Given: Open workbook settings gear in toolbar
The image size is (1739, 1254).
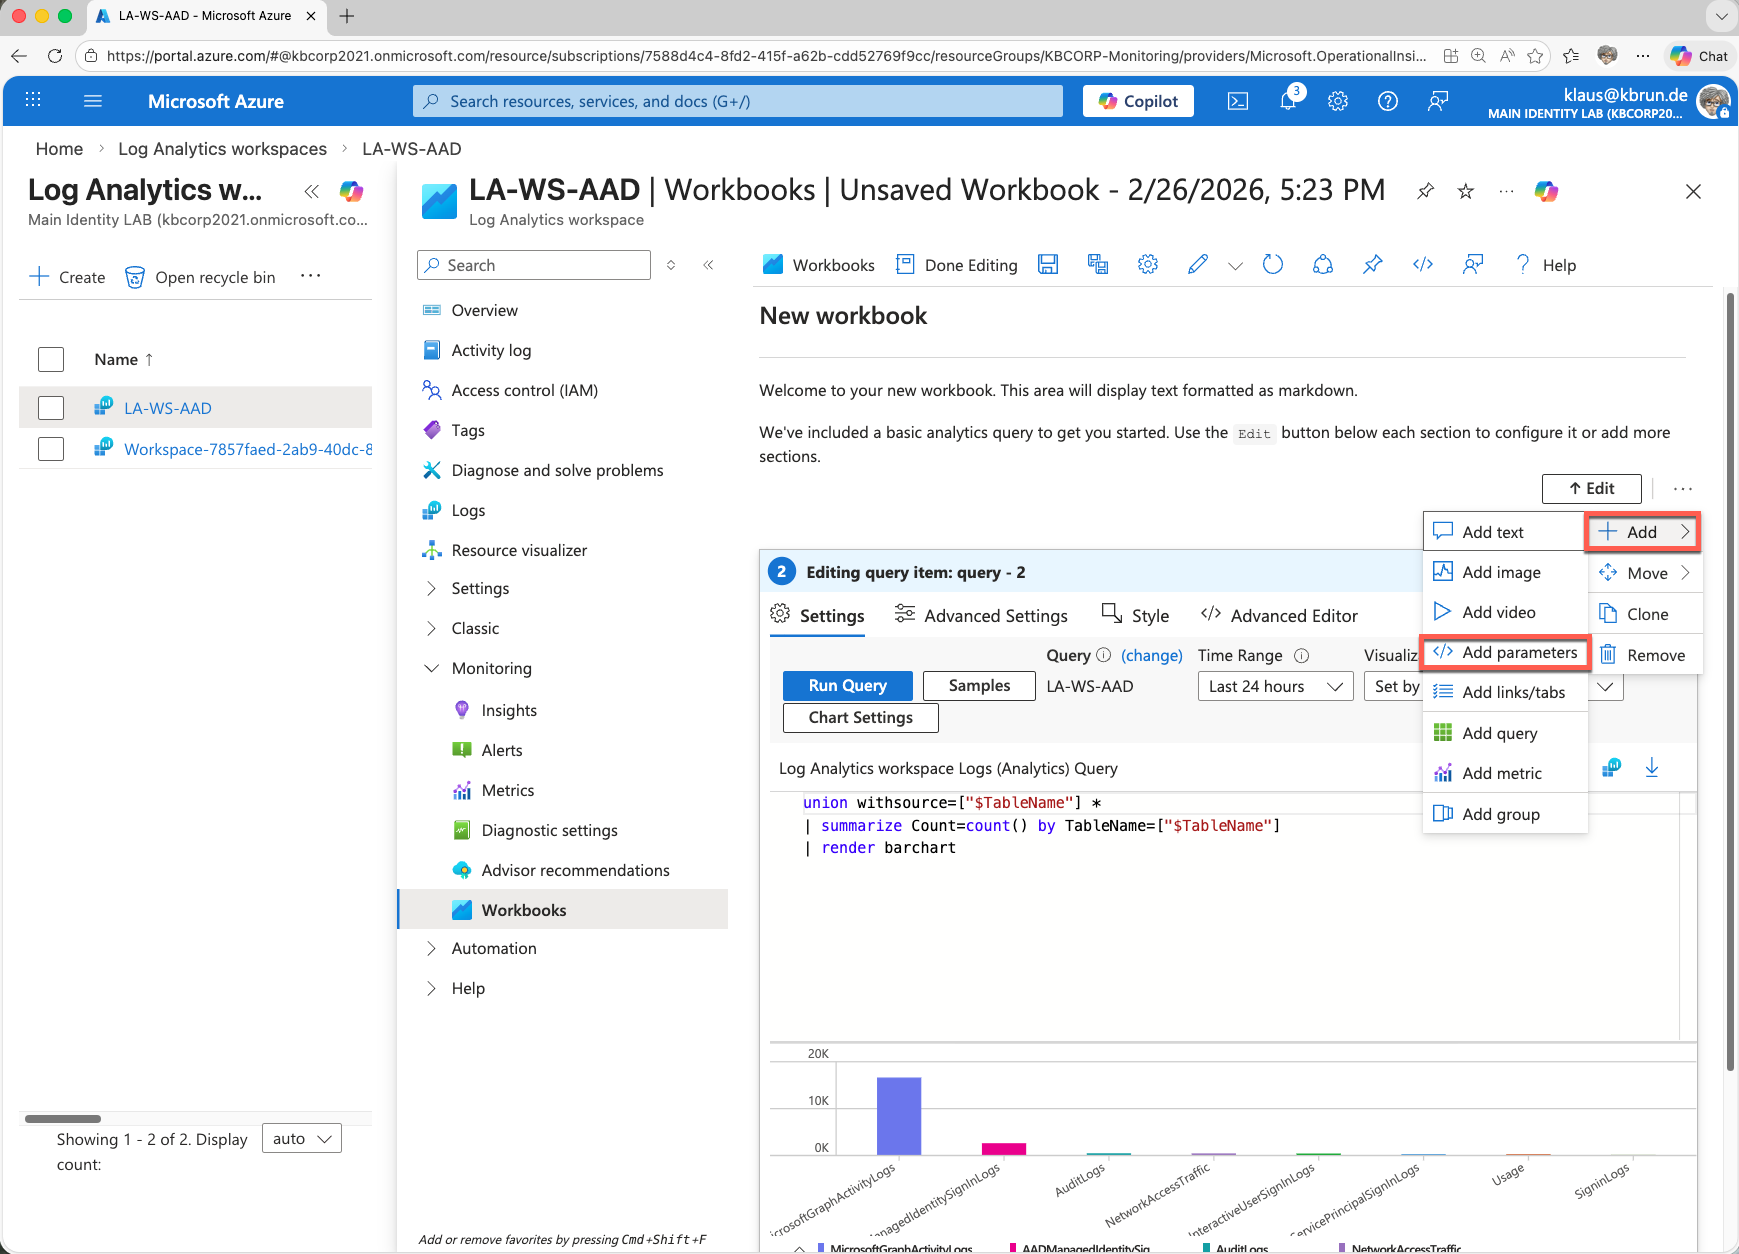Looking at the screenshot, I should (x=1147, y=265).
